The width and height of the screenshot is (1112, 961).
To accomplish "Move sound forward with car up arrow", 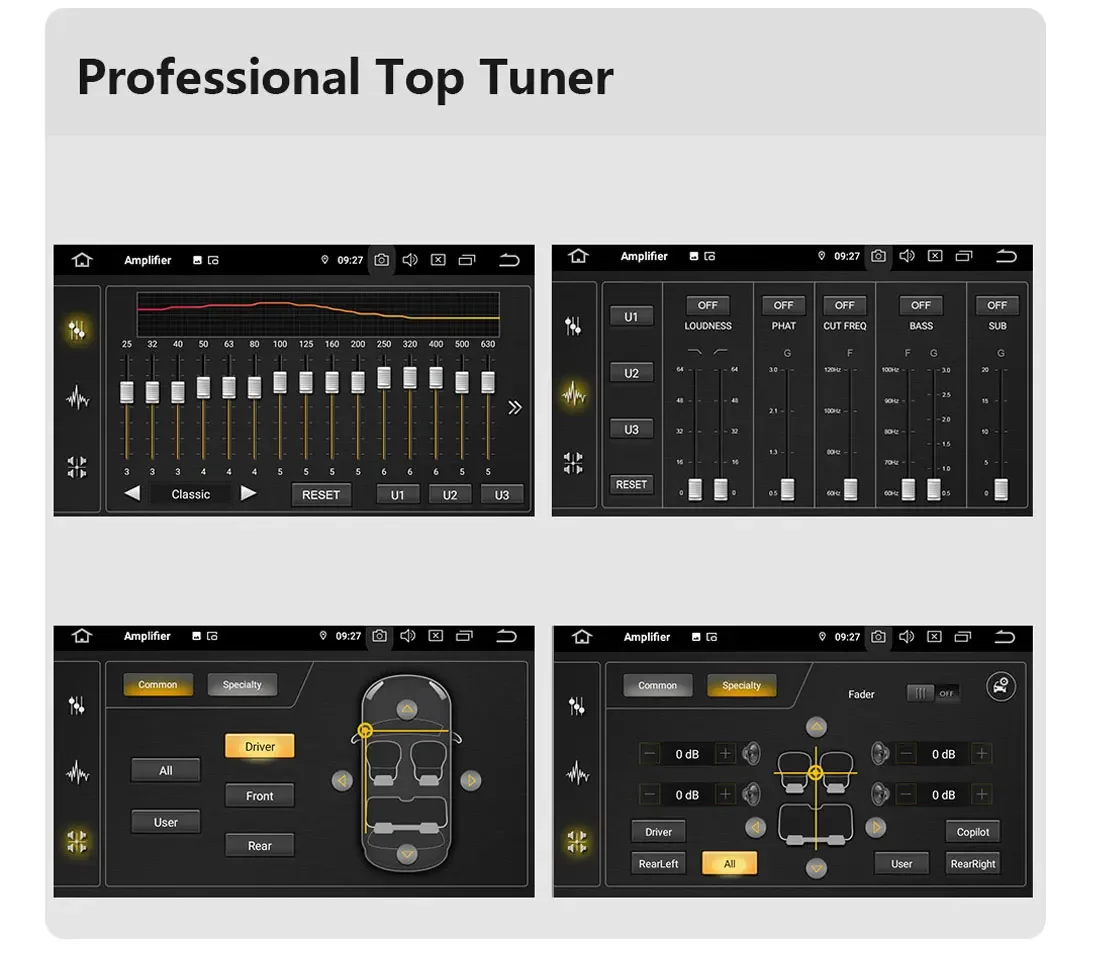I will click(x=406, y=709).
